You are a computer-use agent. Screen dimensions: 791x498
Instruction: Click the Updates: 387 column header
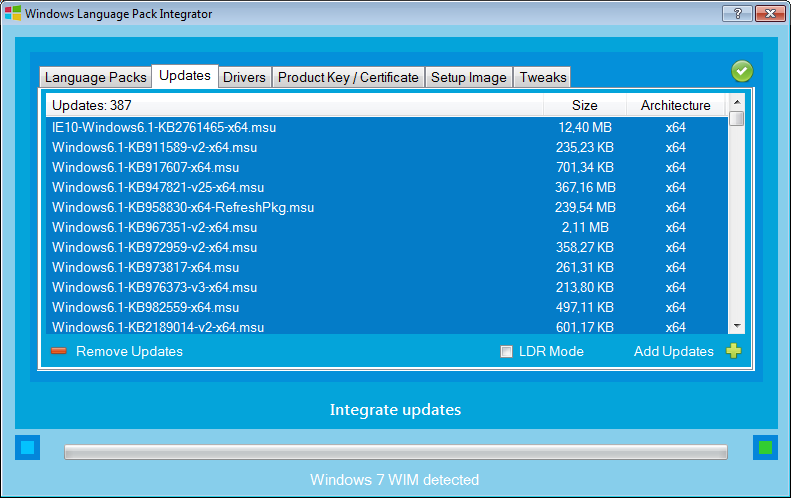click(x=295, y=105)
